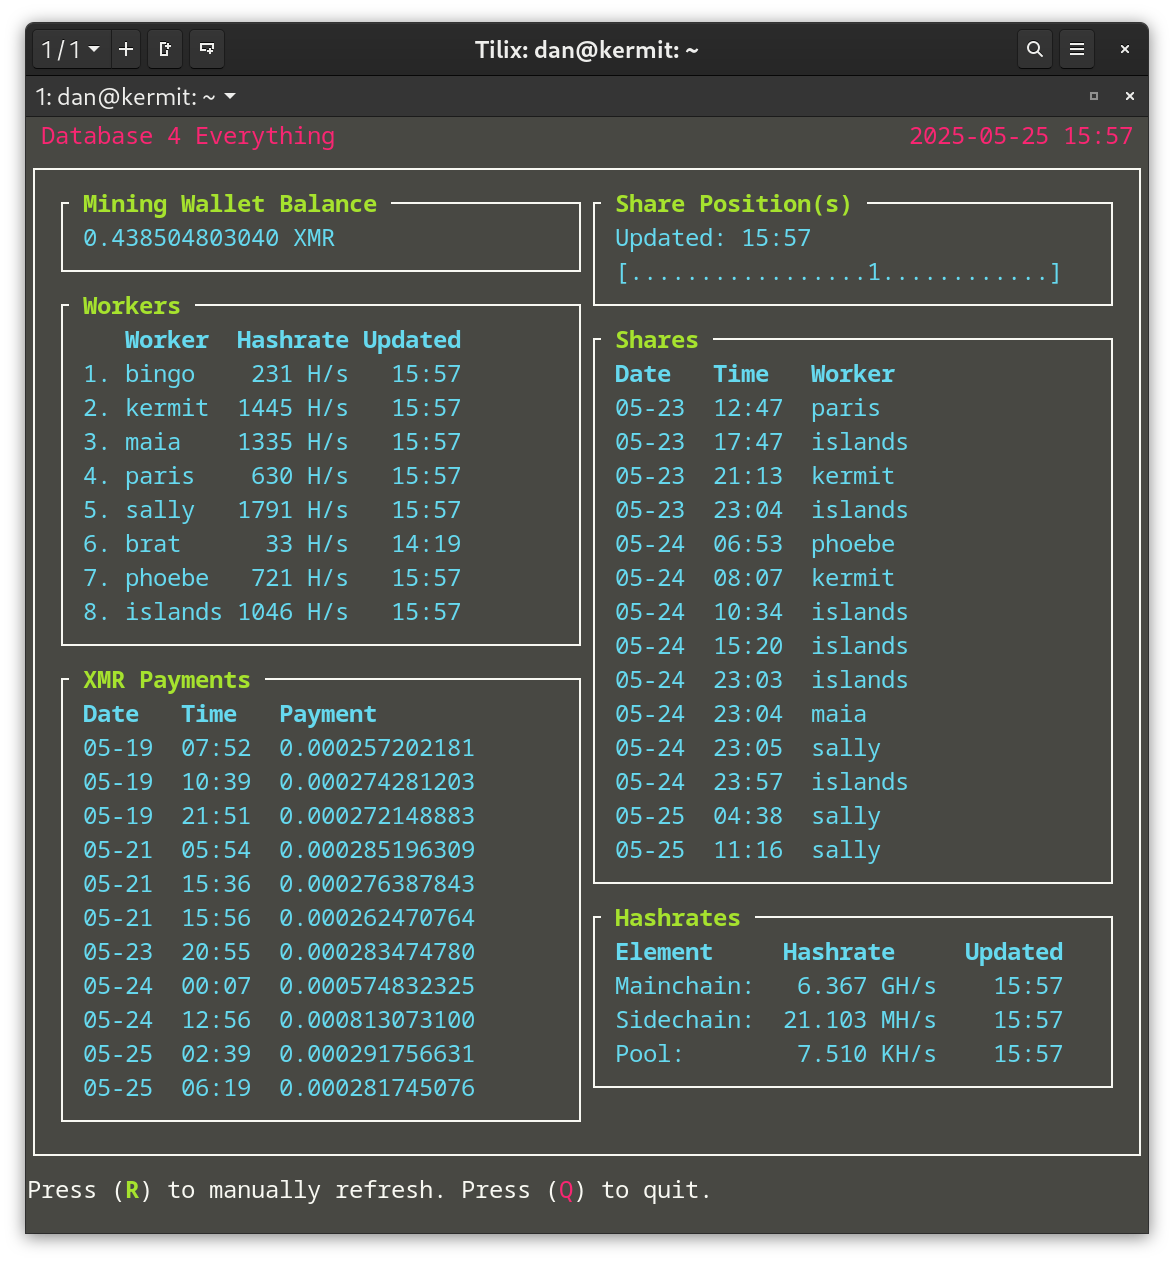Select payment 0.000283474780

coord(377,952)
